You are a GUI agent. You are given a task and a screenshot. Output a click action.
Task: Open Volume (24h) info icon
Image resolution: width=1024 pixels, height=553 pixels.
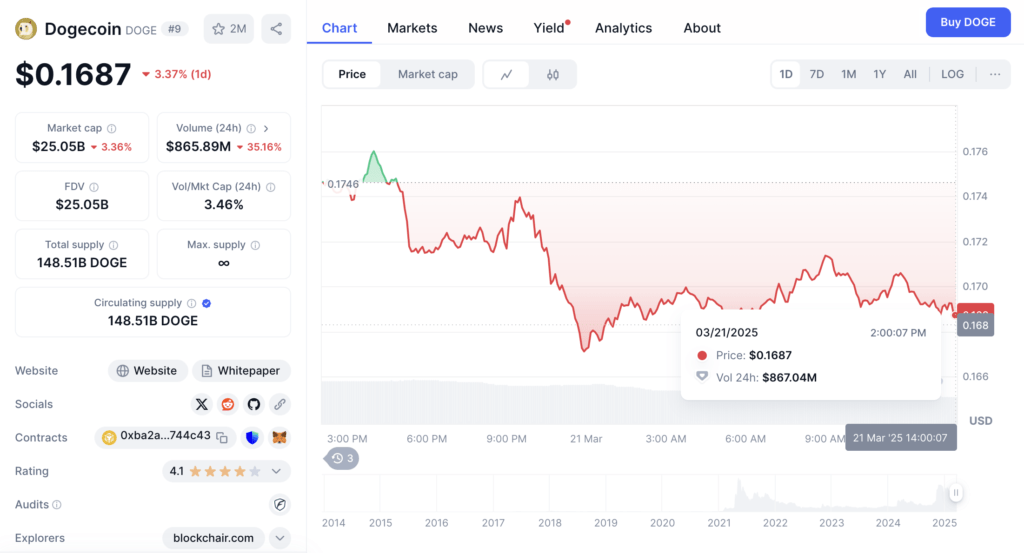pos(251,129)
